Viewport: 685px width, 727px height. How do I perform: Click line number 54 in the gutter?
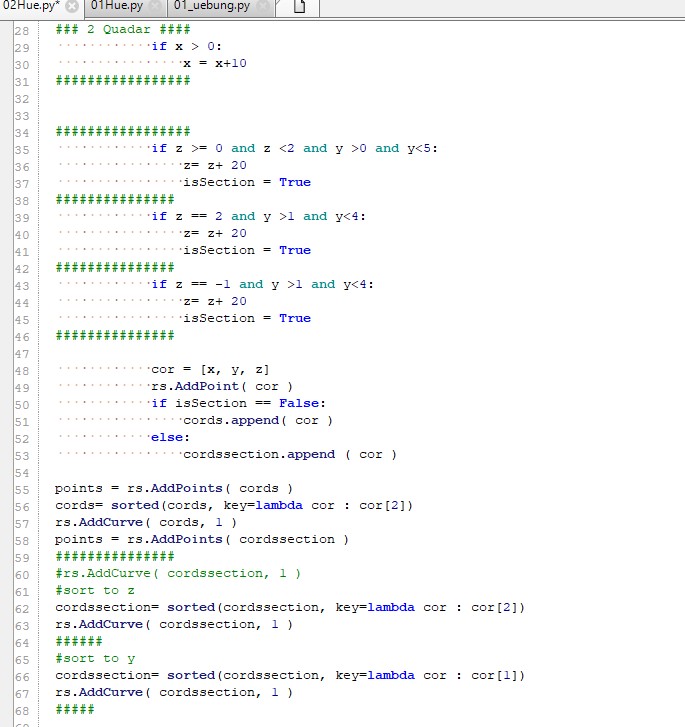[22, 473]
